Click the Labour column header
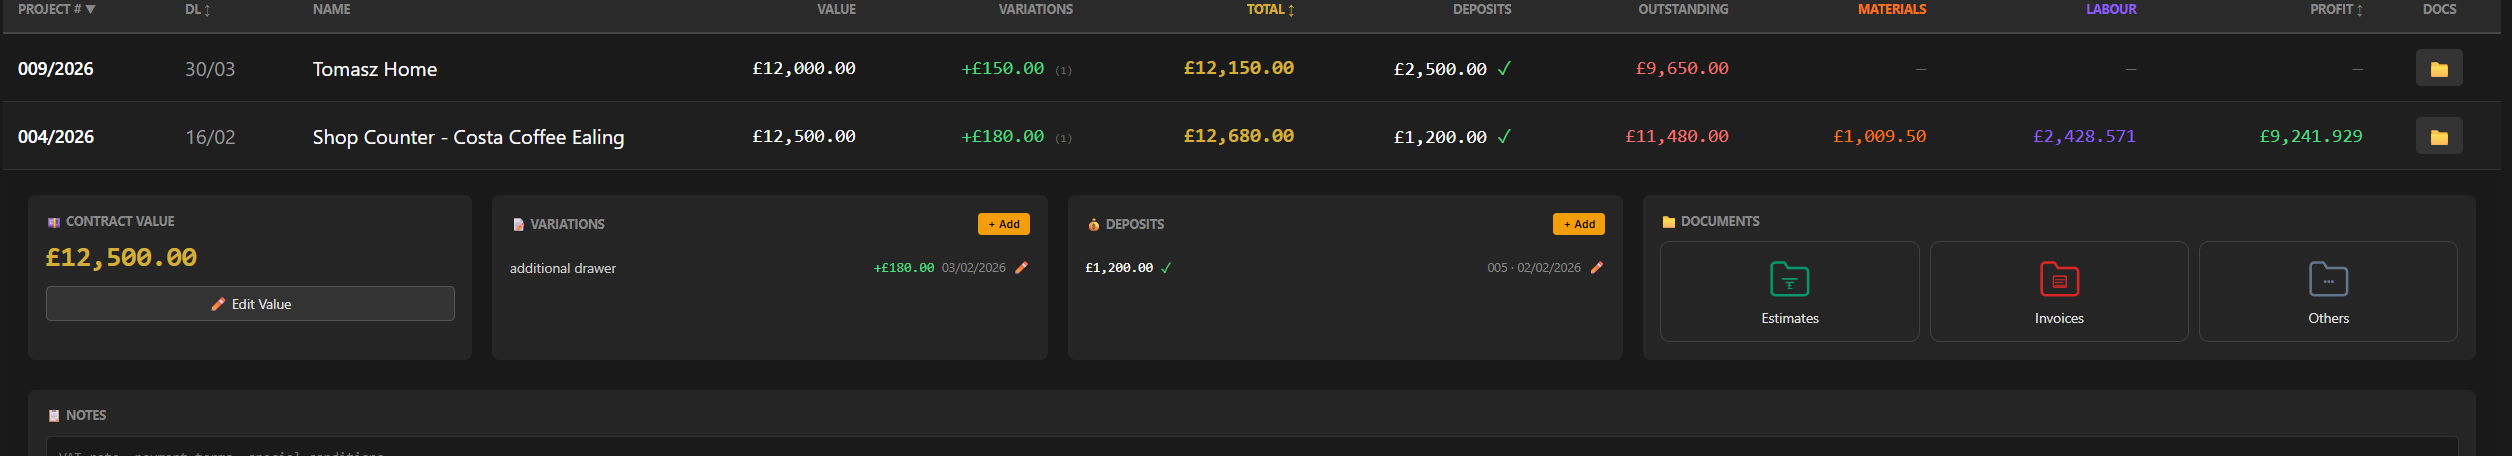This screenshot has width=2512, height=456. [2110, 10]
